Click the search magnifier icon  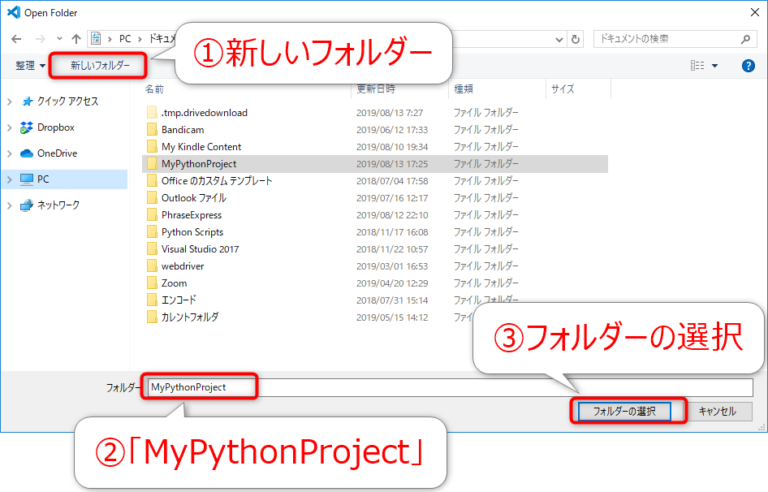(746, 38)
